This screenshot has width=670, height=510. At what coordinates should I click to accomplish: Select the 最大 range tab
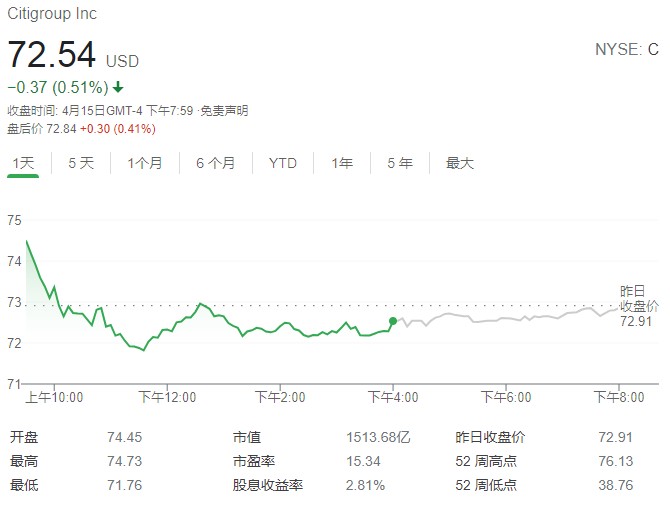(x=460, y=163)
